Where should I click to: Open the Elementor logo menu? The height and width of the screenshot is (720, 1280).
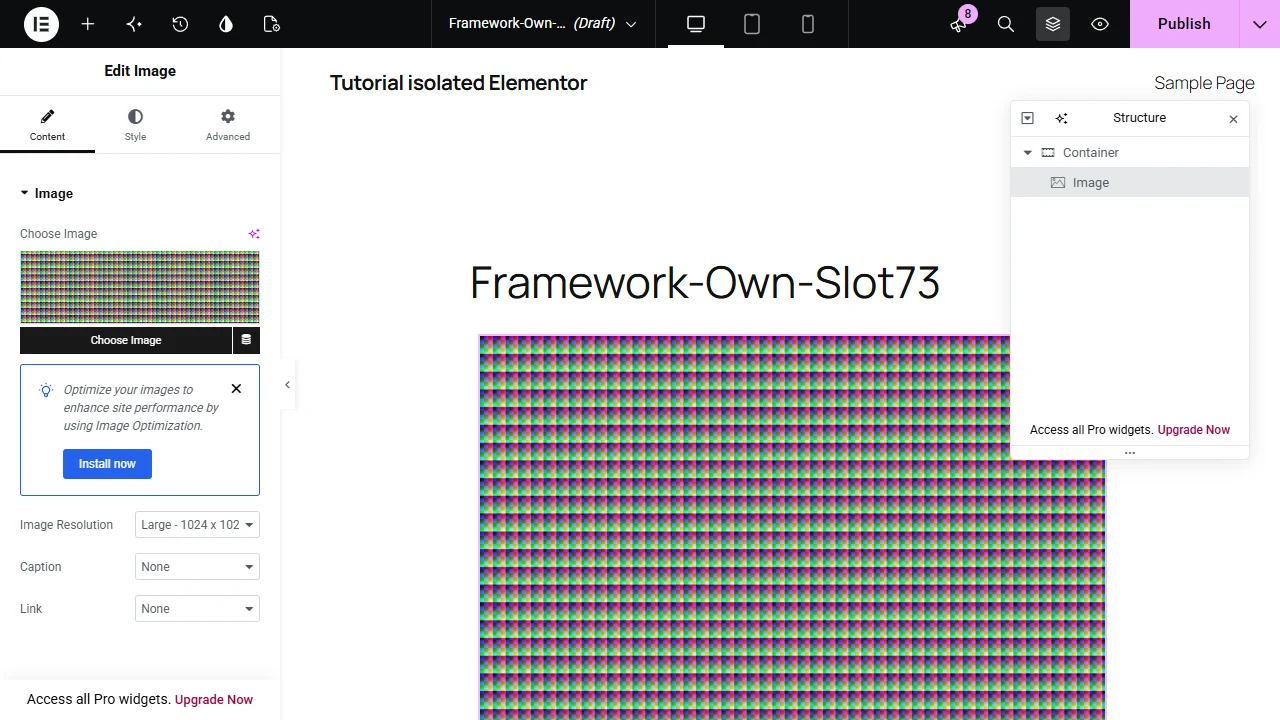[x=42, y=24]
